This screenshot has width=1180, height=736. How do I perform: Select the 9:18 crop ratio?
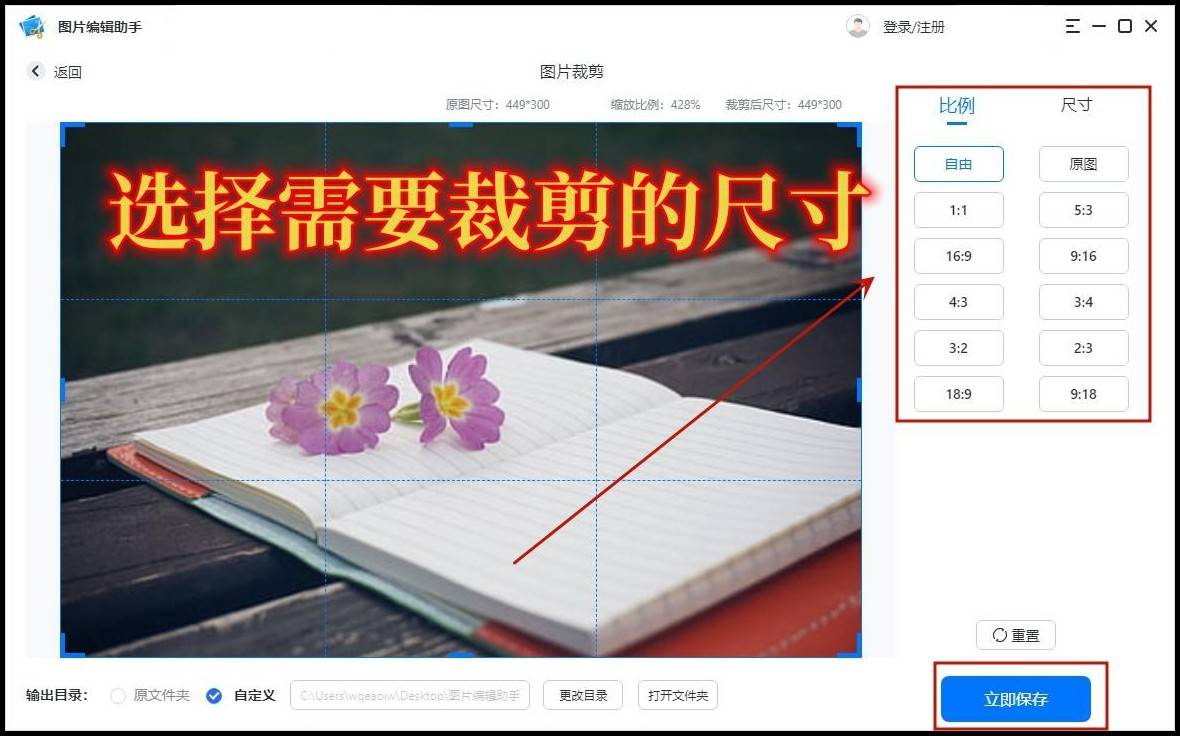[x=1083, y=394]
